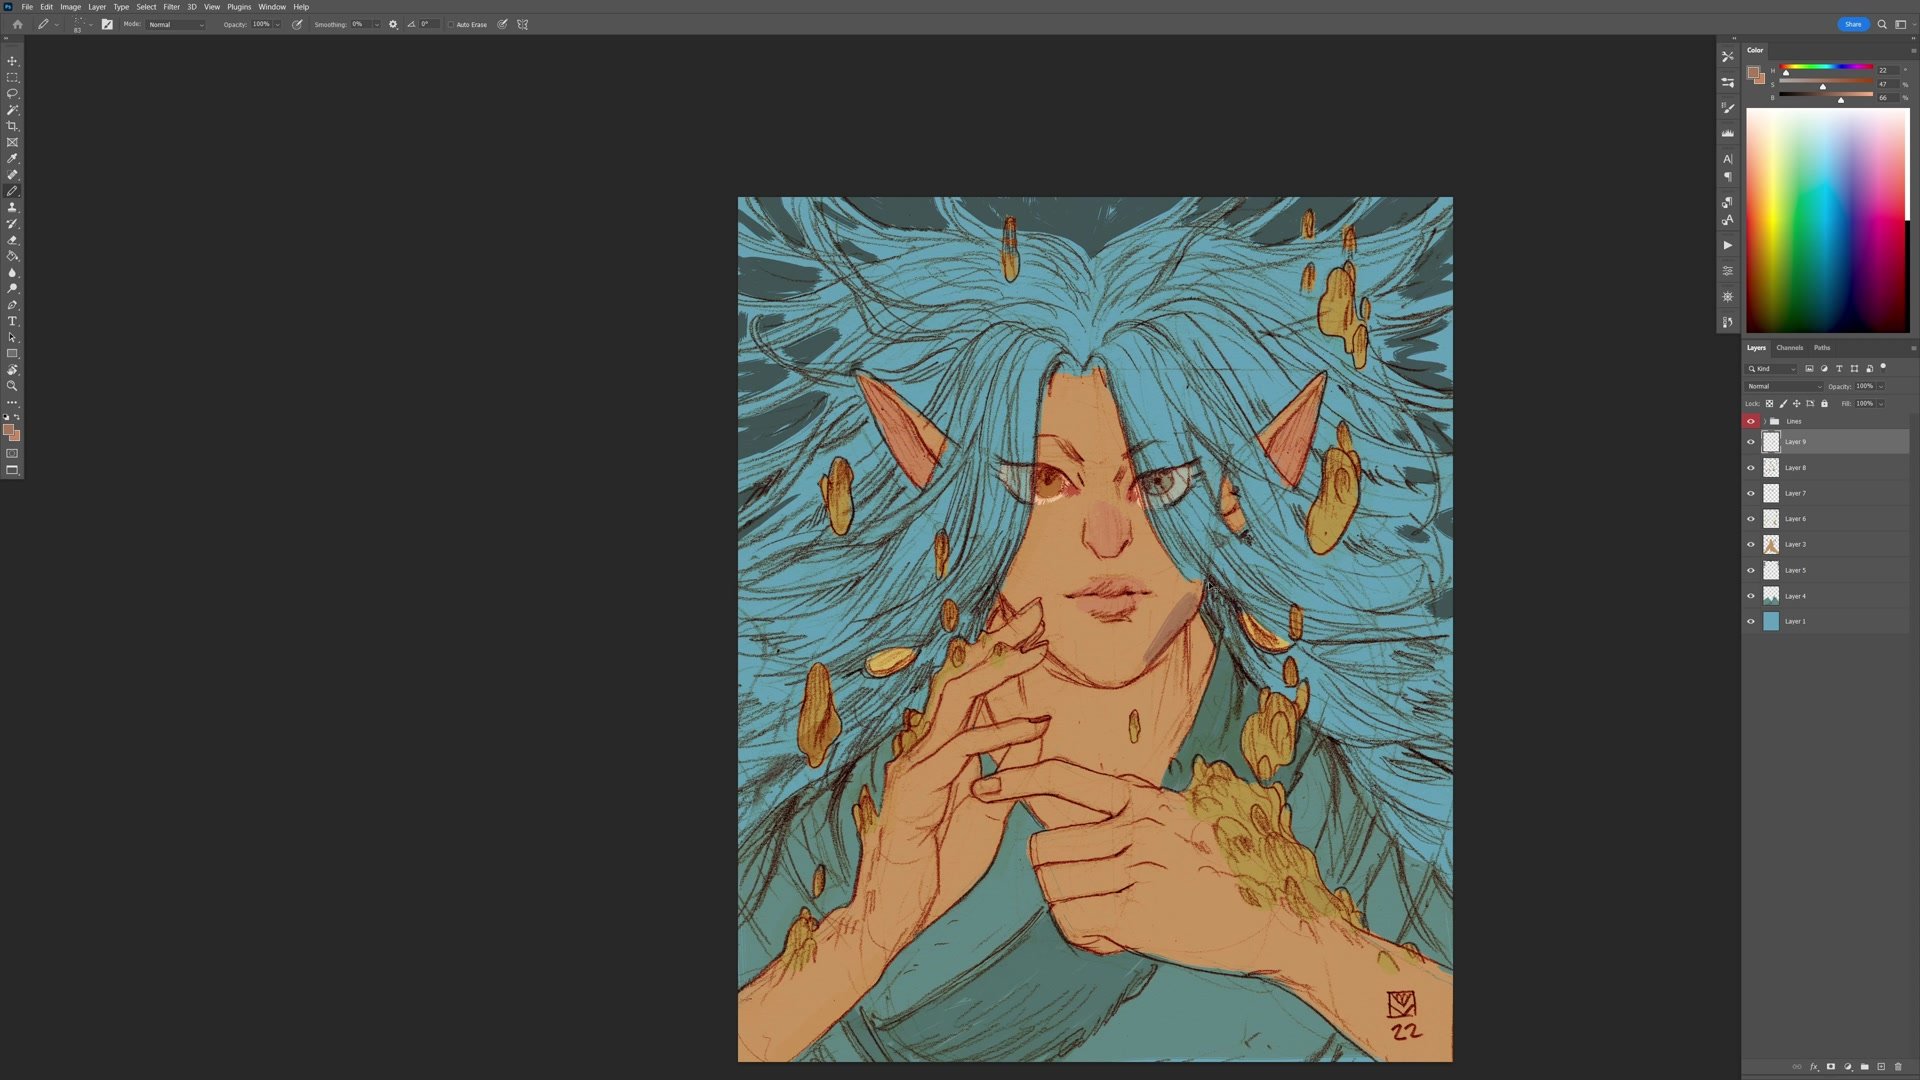Click the foreground color swatch in toolbar
1920x1080 pixels.
(9, 430)
